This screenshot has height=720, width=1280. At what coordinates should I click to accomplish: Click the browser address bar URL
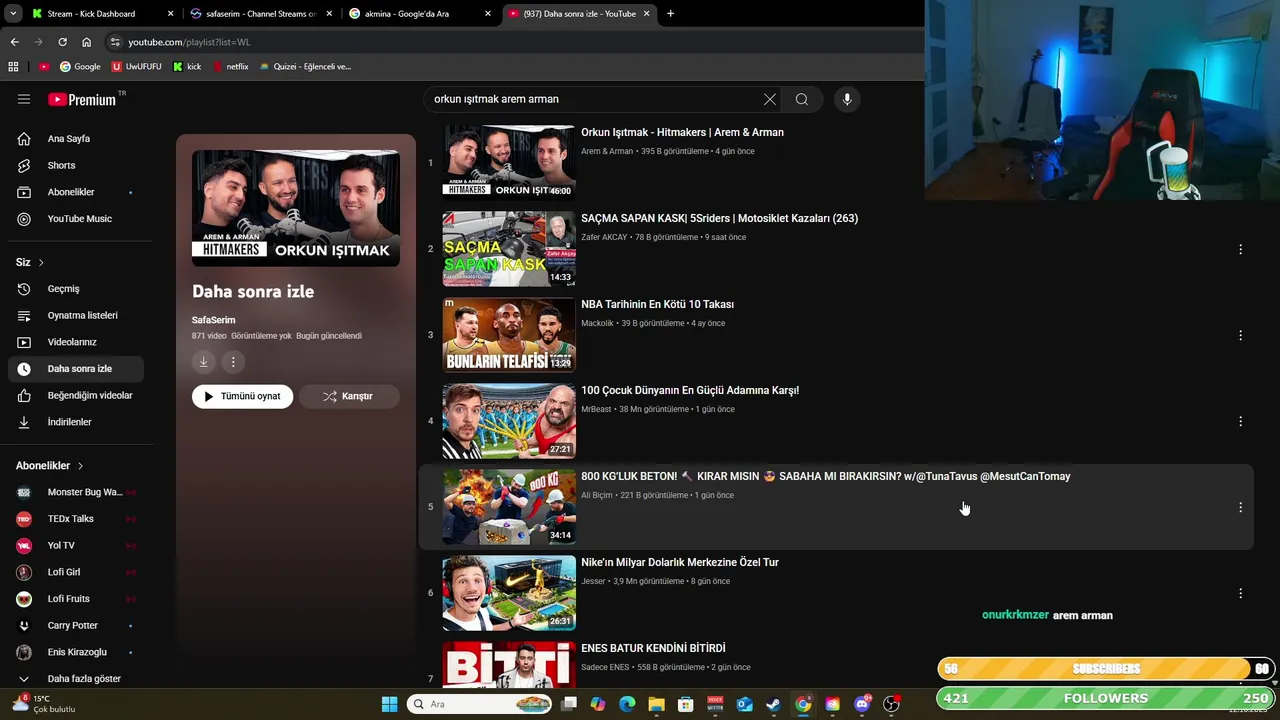(189, 42)
